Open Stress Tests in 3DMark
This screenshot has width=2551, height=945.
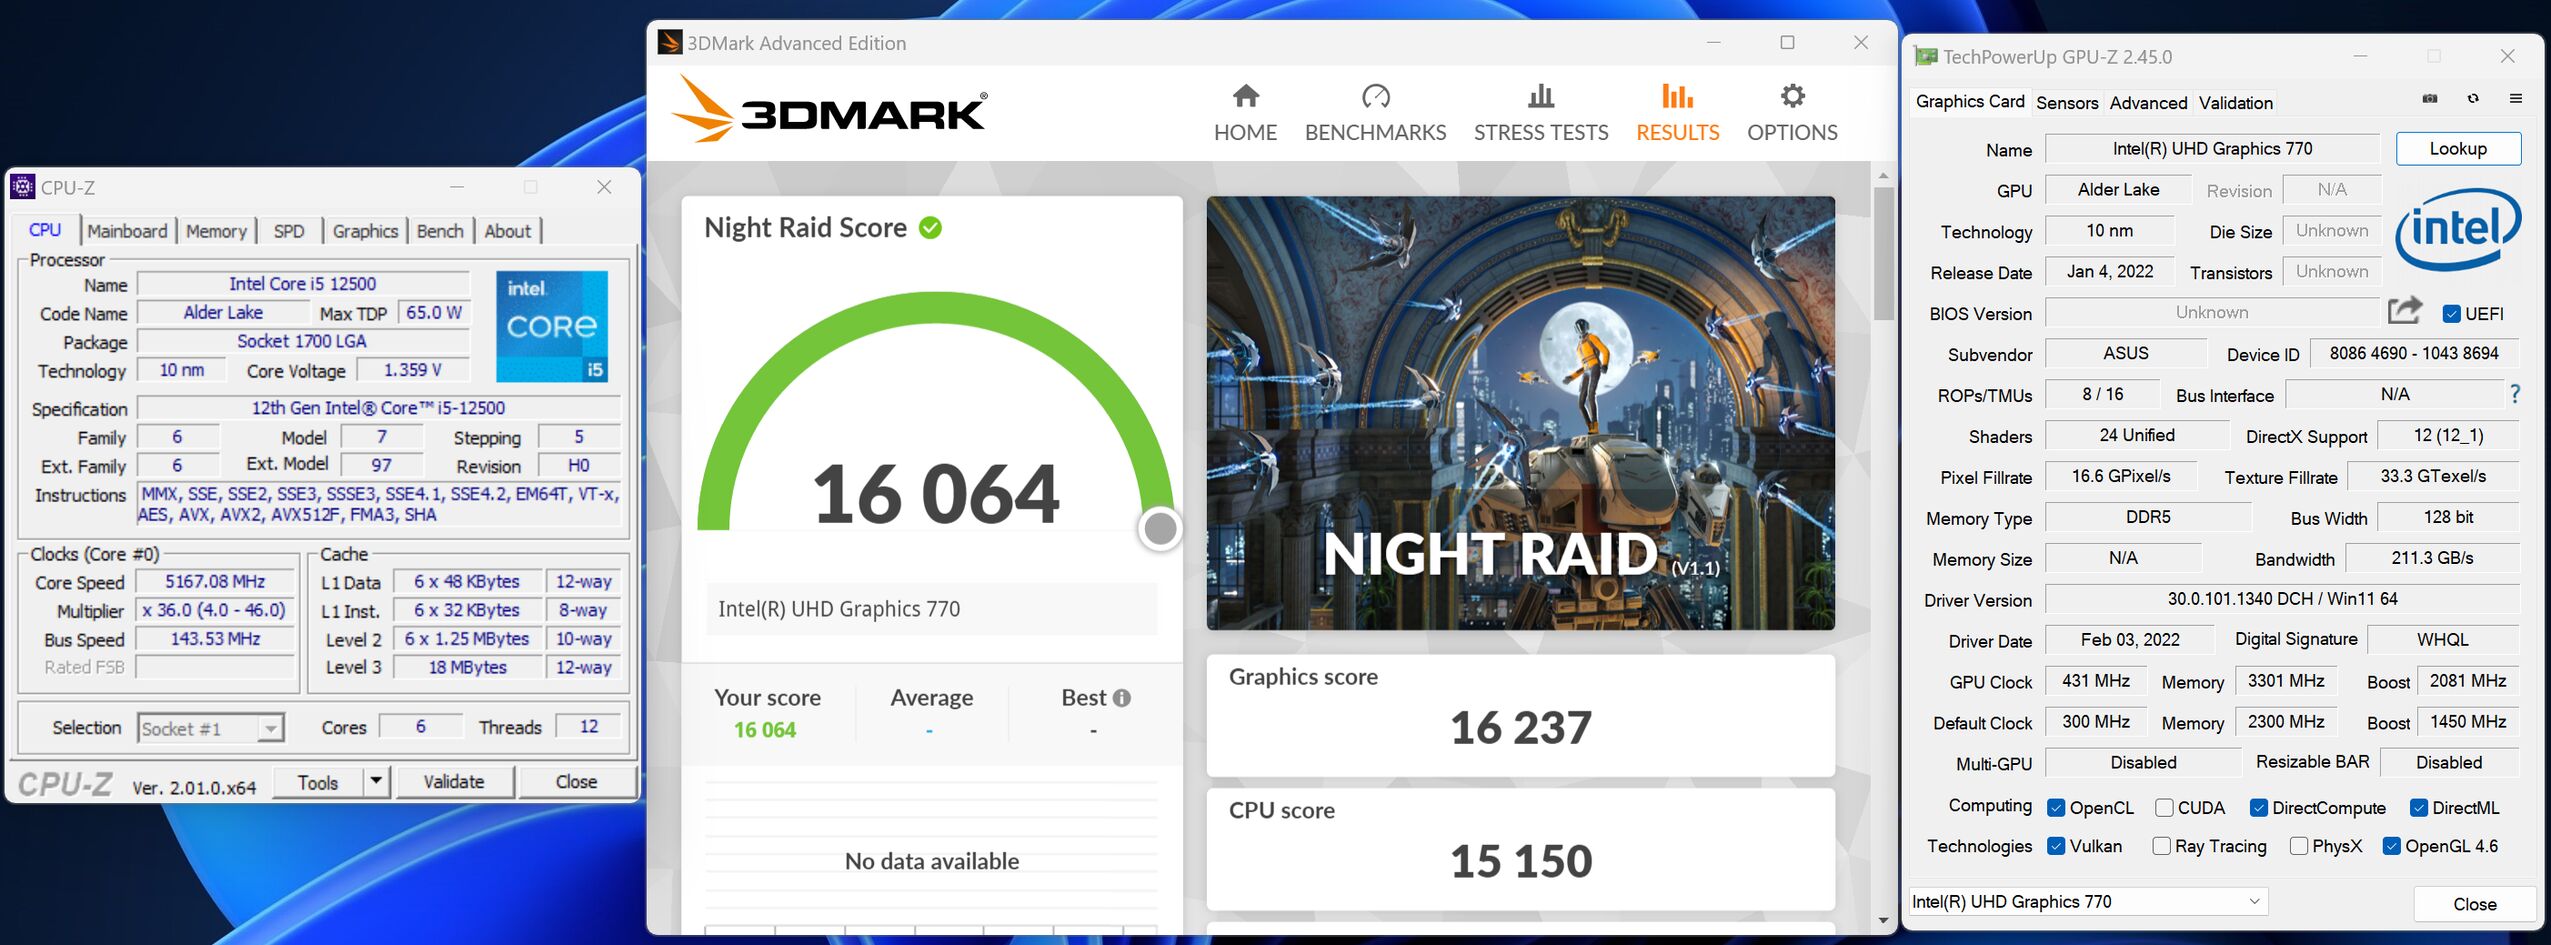(1541, 113)
